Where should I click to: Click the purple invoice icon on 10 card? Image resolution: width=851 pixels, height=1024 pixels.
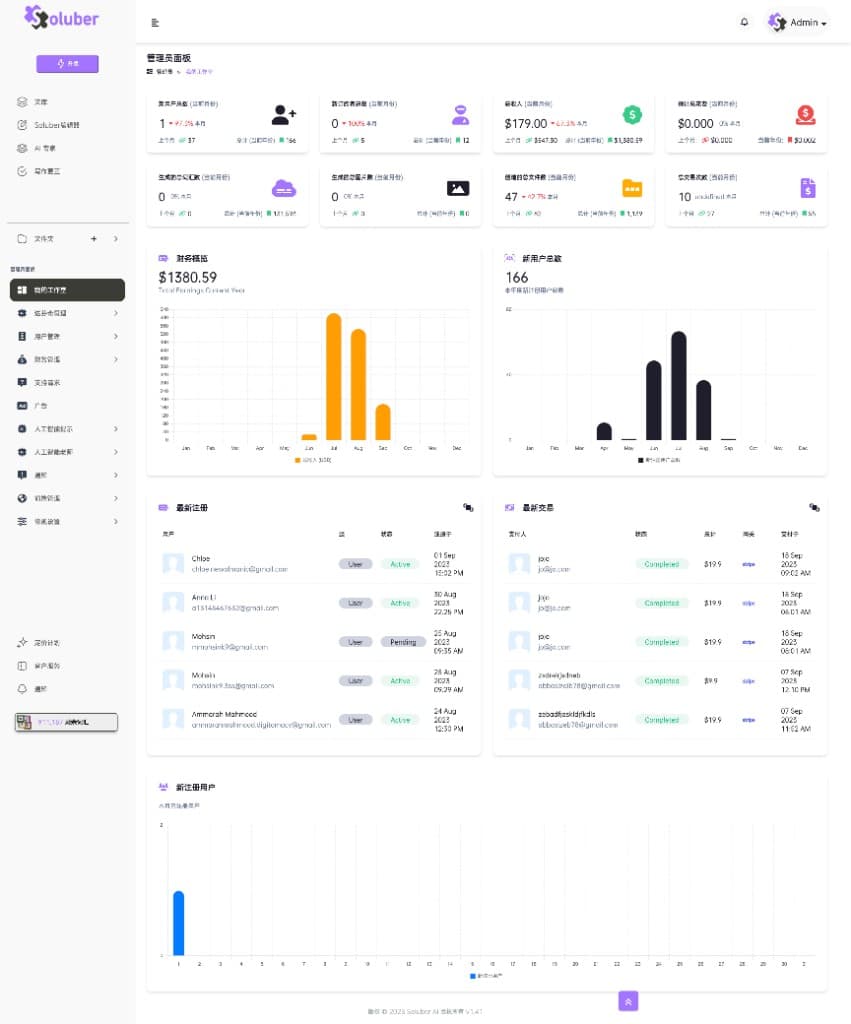pyautogui.click(x=808, y=188)
